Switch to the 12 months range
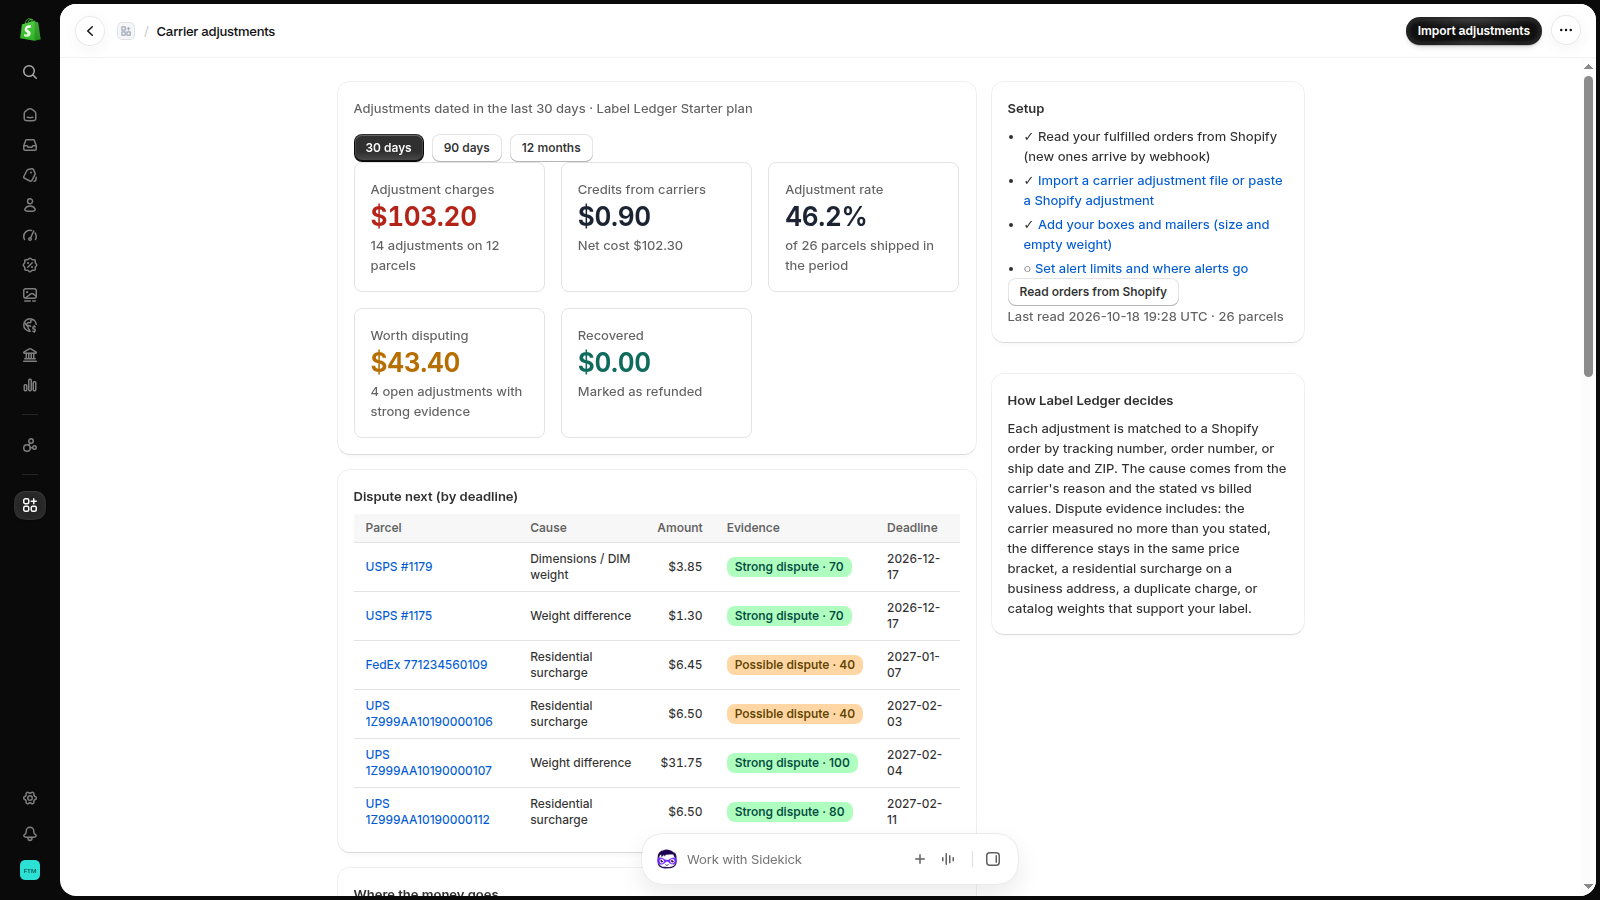This screenshot has width=1600, height=900. pos(551,148)
